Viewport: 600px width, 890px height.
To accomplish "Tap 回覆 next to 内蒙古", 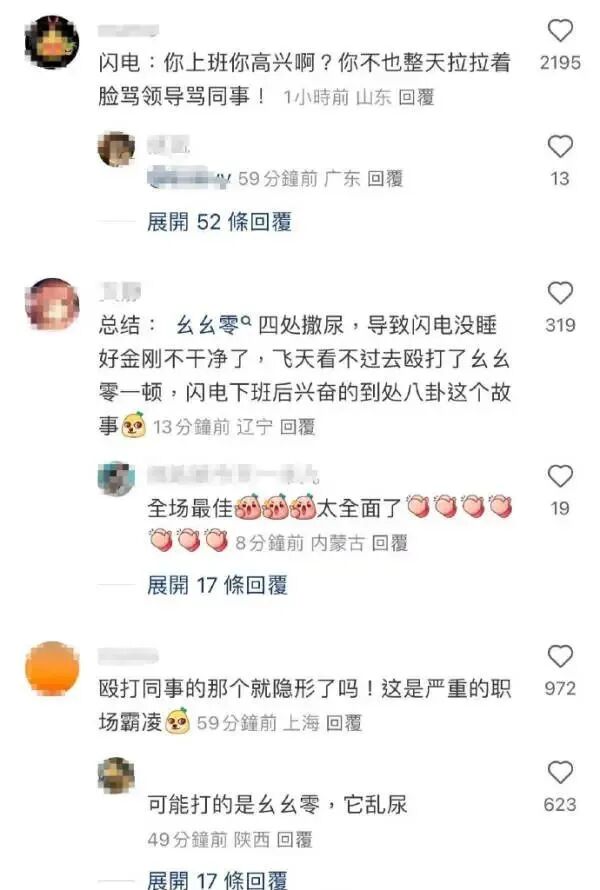I will 389,543.
